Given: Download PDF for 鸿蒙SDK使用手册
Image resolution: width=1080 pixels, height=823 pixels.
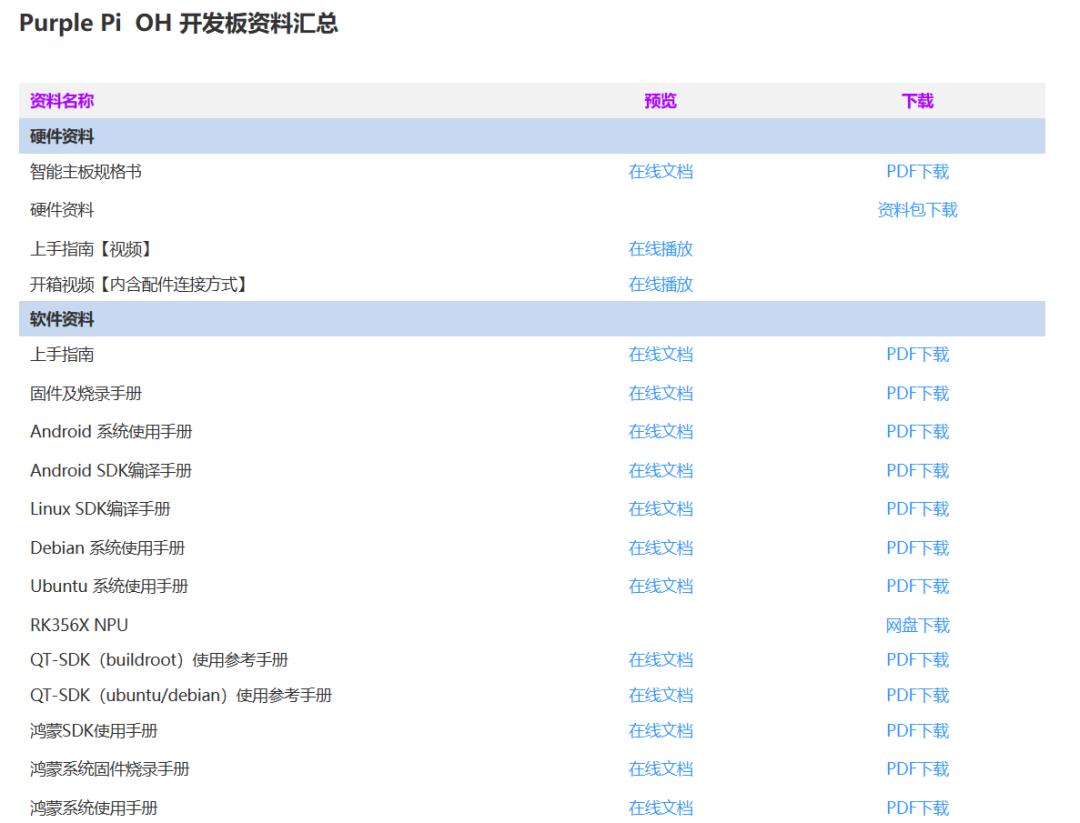Looking at the screenshot, I should (x=917, y=731).
